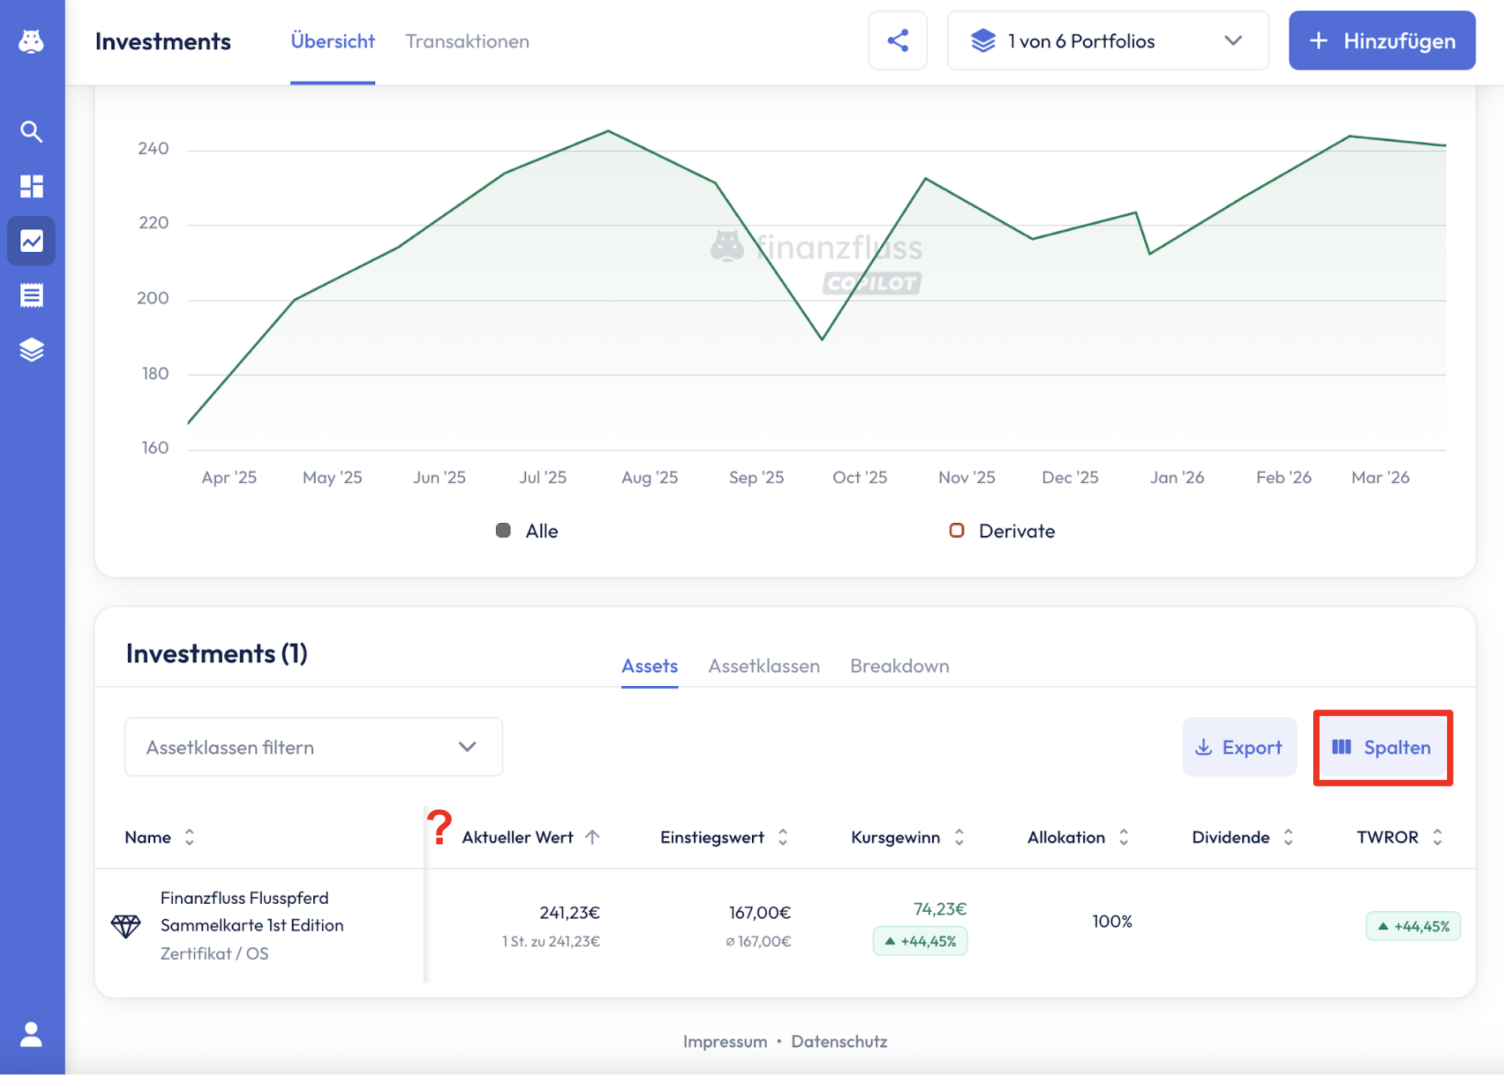This screenshot has width=1504, height=1080.
Task: Open the dashboard grid icon in sidebar
Action: pyautogui.click(x=31, y=186)
